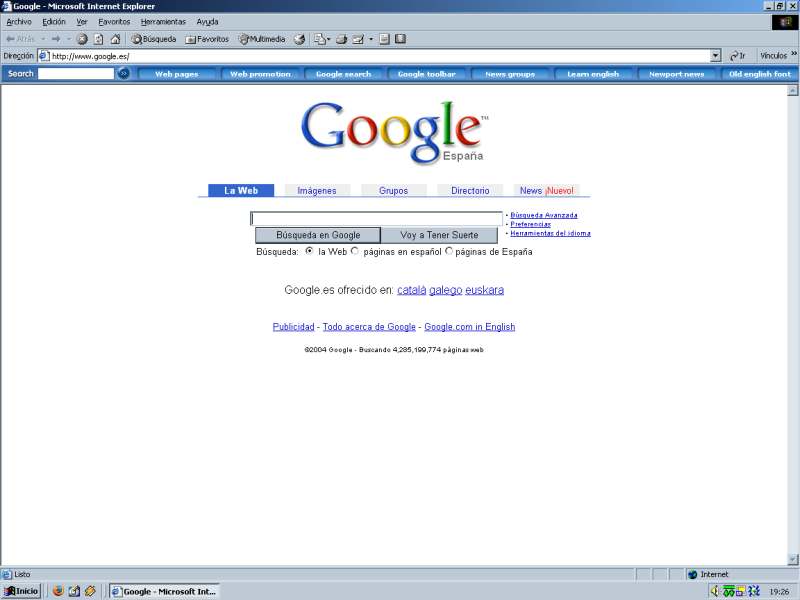Expand the address bar dropdown arrow
This screenshot has height=600, width=800.
pos(716,56)
